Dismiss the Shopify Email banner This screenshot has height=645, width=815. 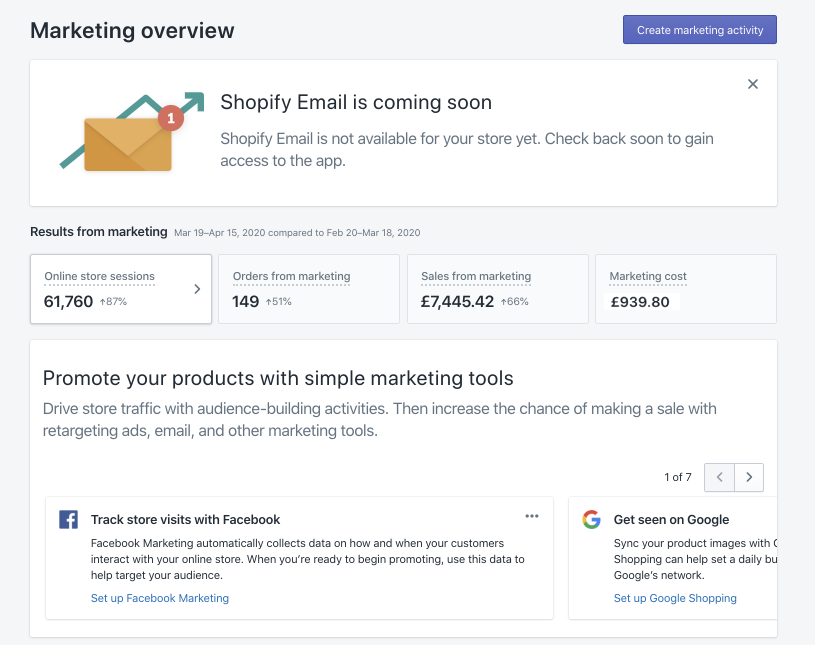[752, 84]
